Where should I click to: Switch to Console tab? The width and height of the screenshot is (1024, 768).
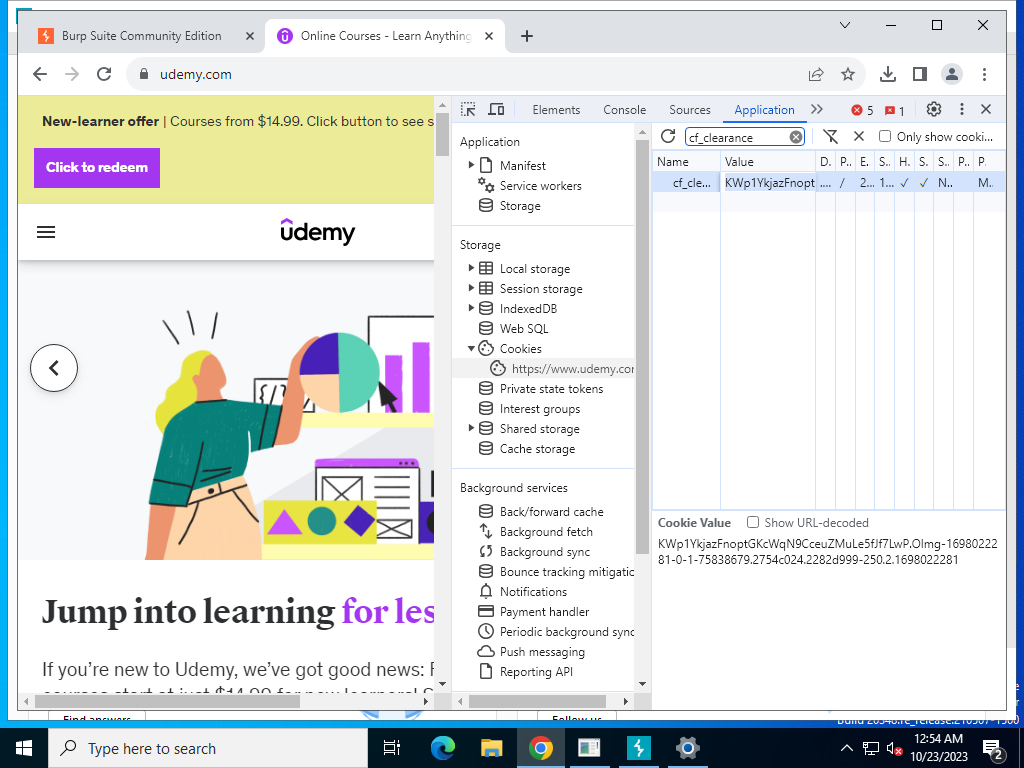[x=624, y=110]
